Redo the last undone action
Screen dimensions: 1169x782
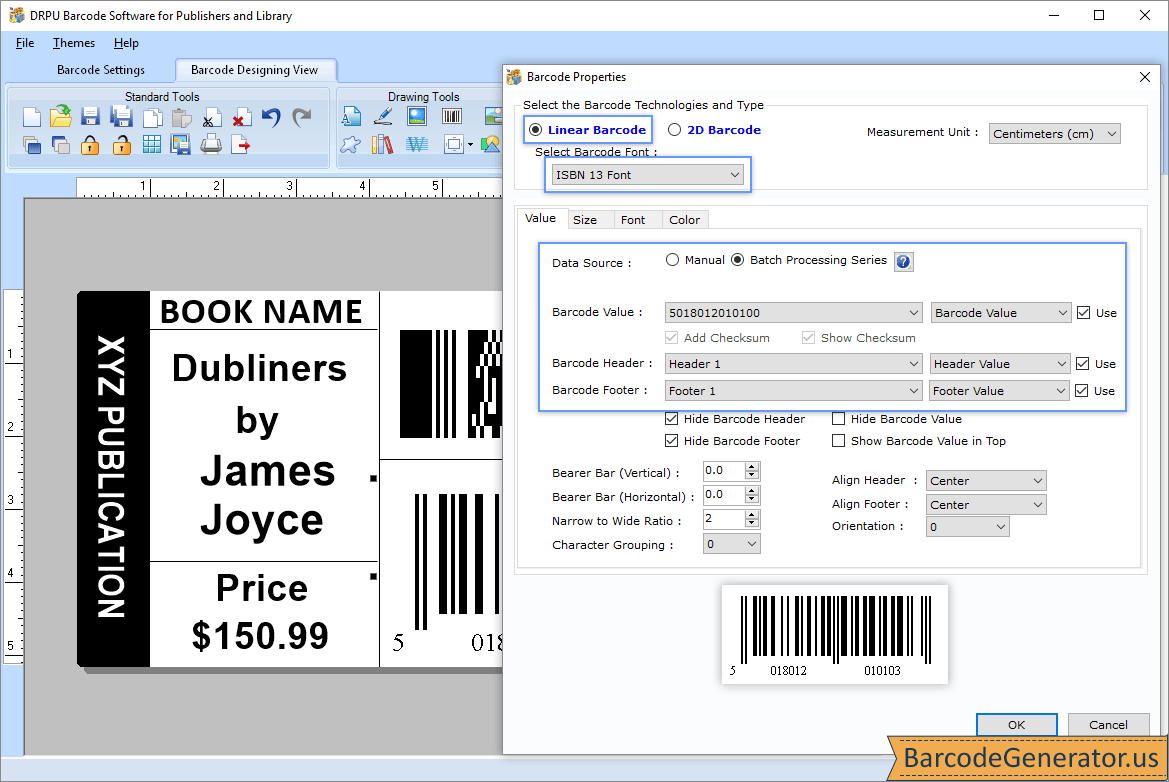coord(301,118)
